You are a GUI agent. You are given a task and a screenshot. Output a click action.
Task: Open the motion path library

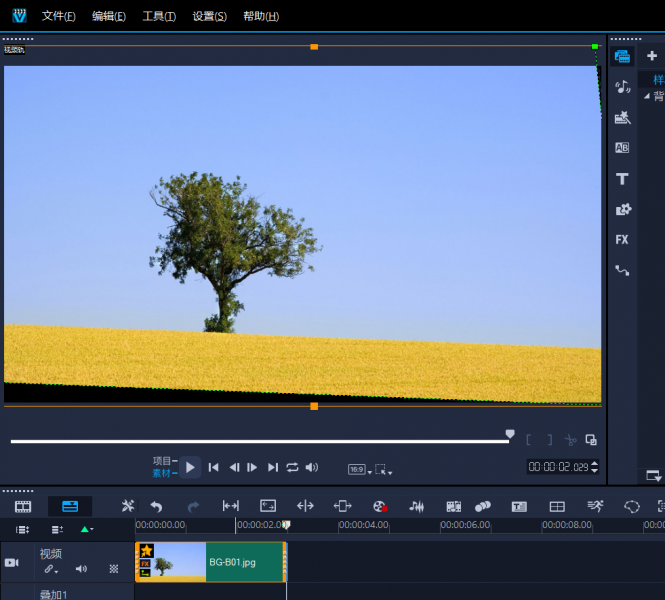click(622, 271)
